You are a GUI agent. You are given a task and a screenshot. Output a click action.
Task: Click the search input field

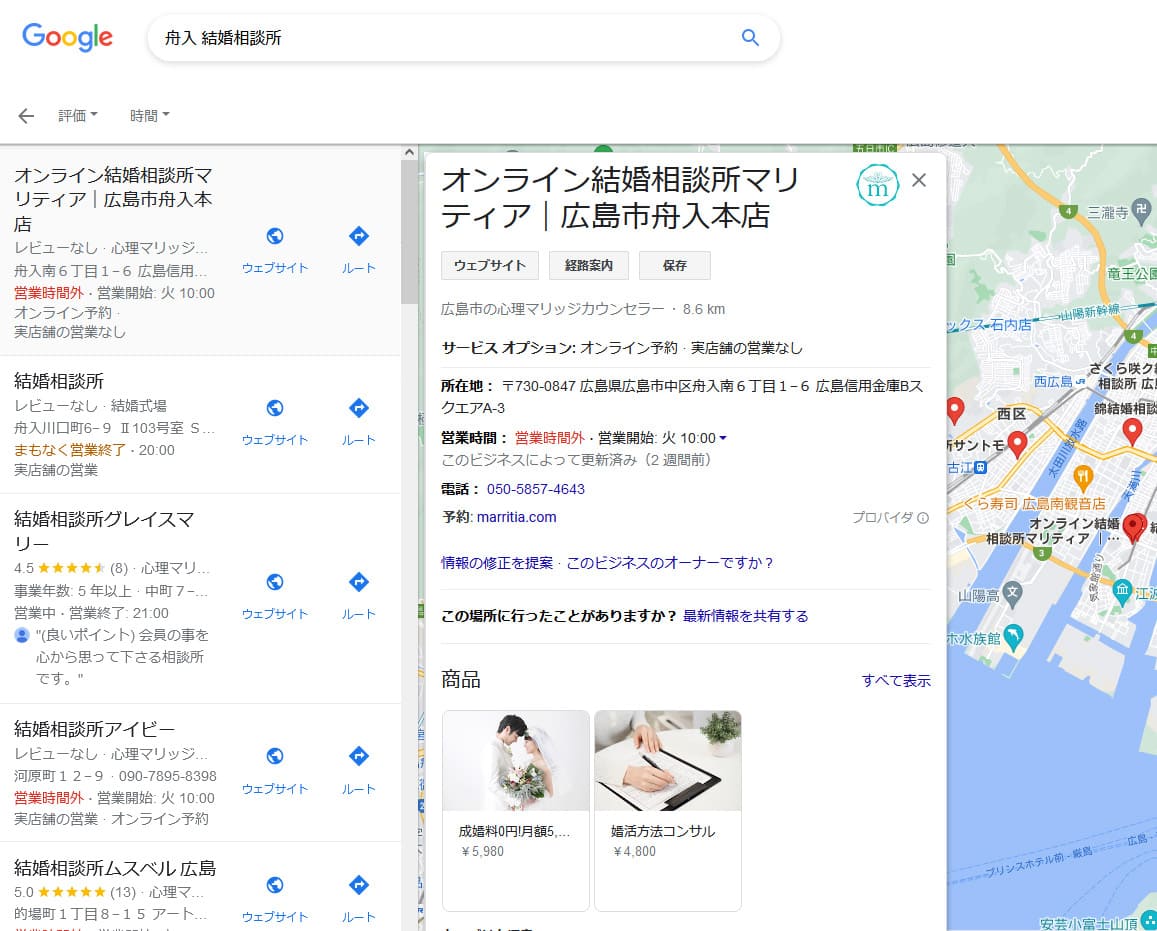(x=443, y=38)
